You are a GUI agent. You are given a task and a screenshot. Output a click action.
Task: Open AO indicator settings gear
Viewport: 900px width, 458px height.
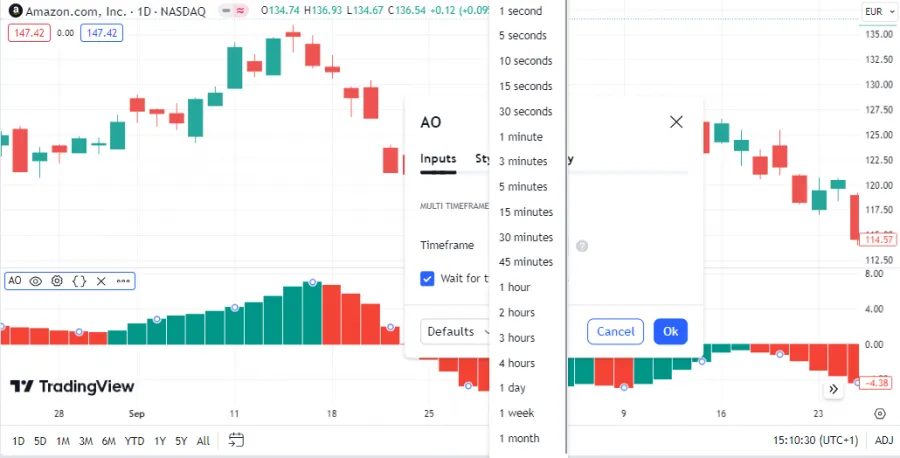pyautogui.click(x=57, y=281)
